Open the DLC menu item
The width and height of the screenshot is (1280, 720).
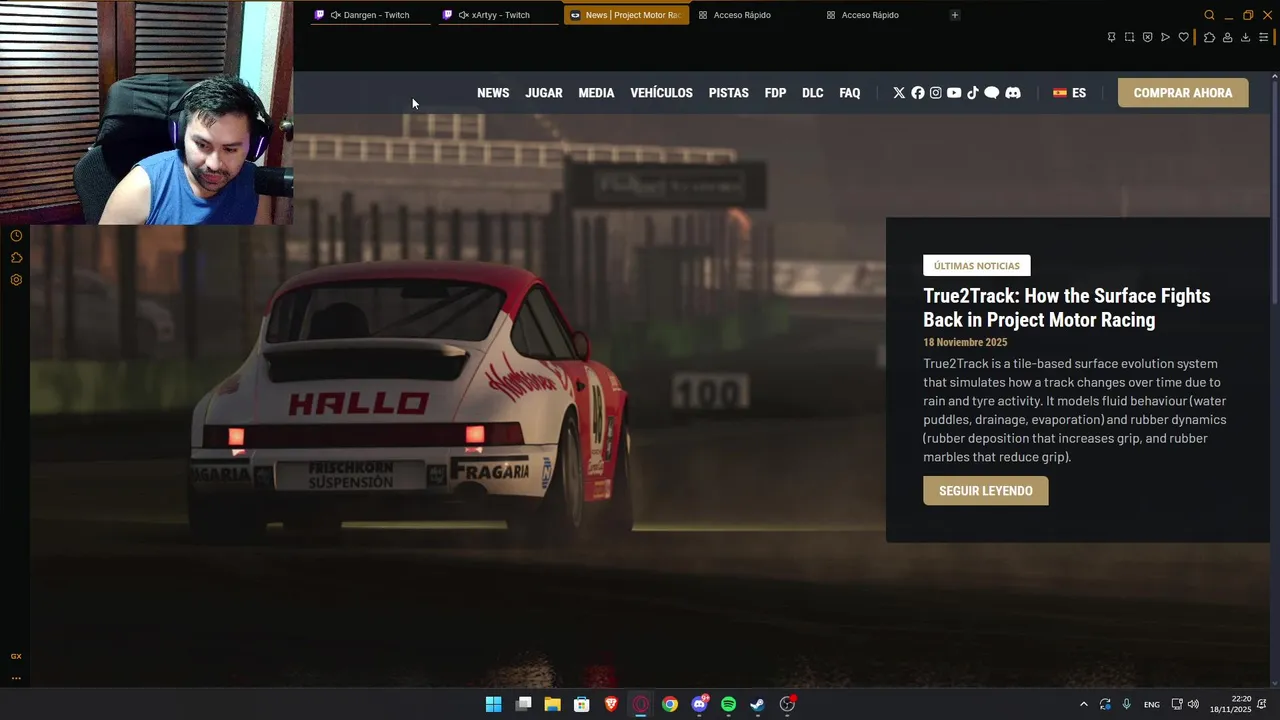click(813, 93)
